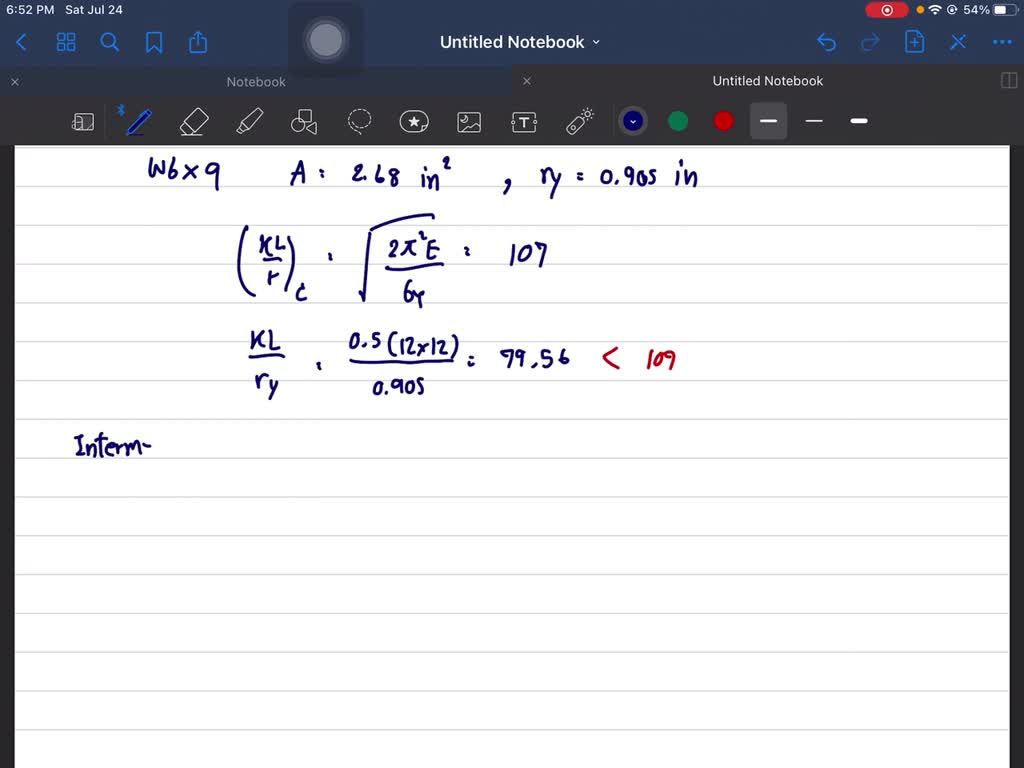1024x768 pixels.
Task: Open the Elements sticker tool
Action: point(414,121)
